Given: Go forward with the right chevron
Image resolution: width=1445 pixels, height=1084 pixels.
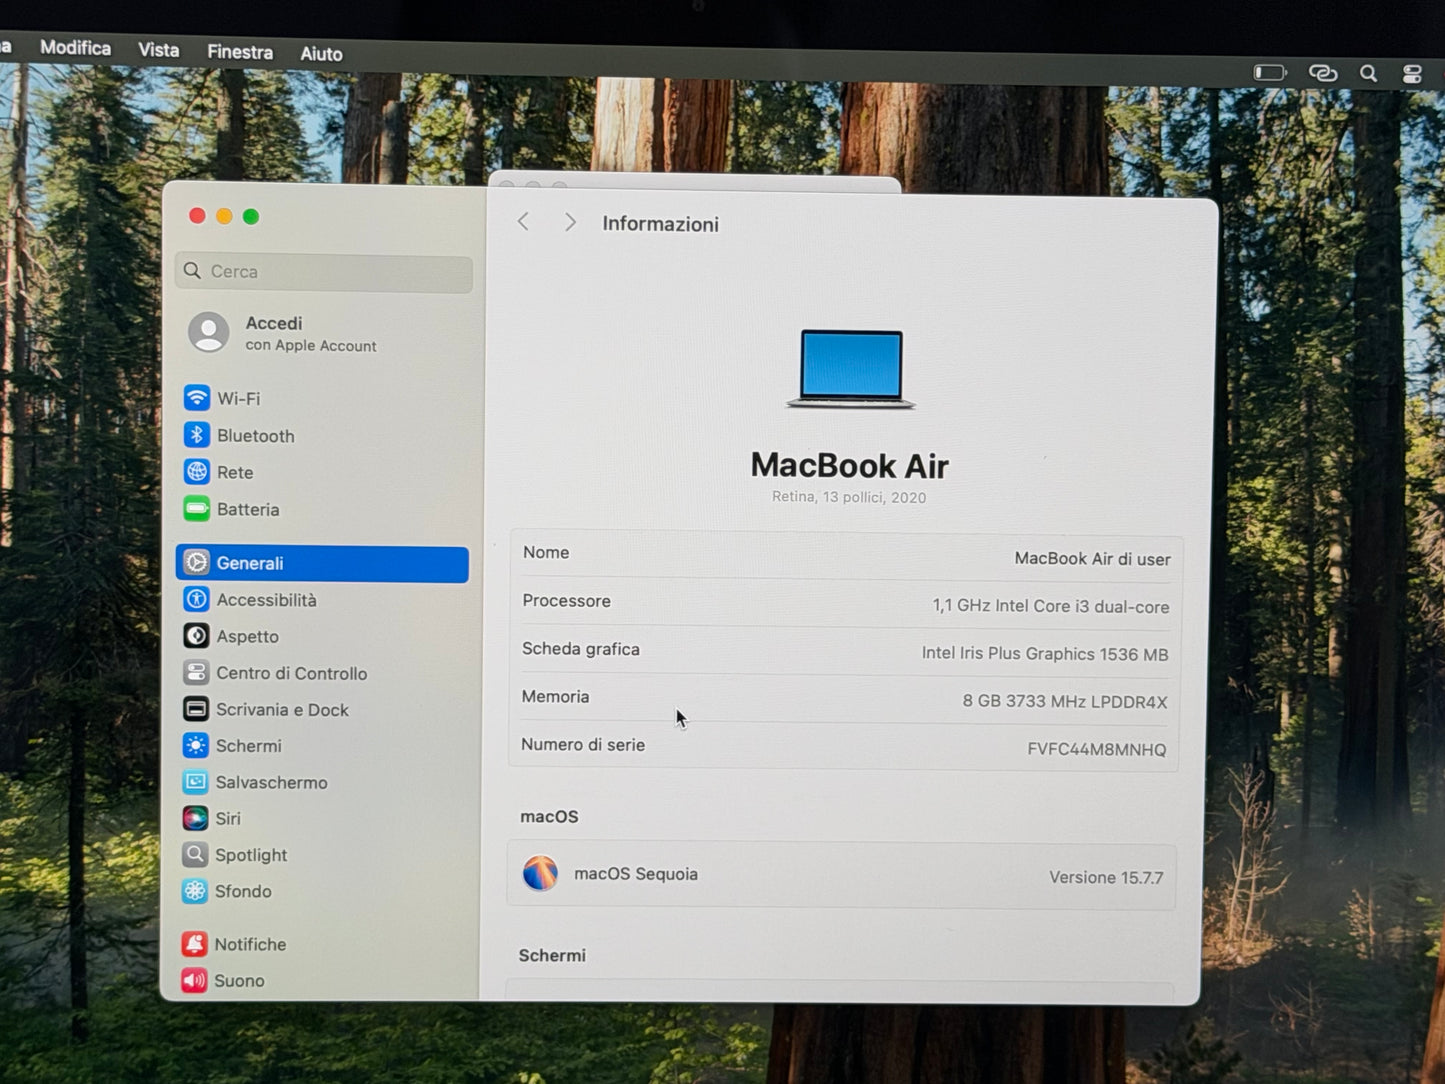Looking at the screenshot, I should (570, 222).
